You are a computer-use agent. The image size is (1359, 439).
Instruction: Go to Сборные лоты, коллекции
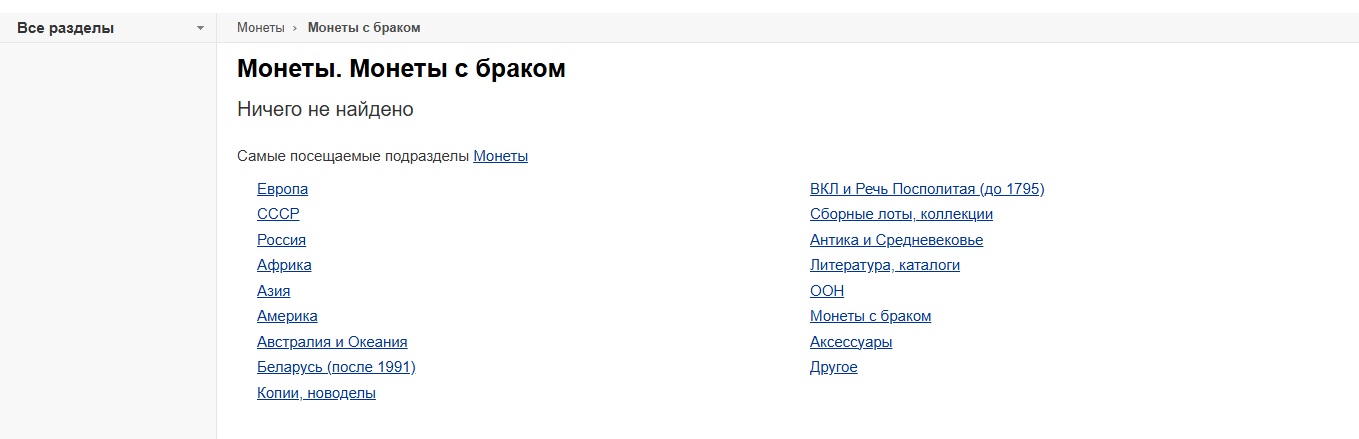tap(901, 214)
